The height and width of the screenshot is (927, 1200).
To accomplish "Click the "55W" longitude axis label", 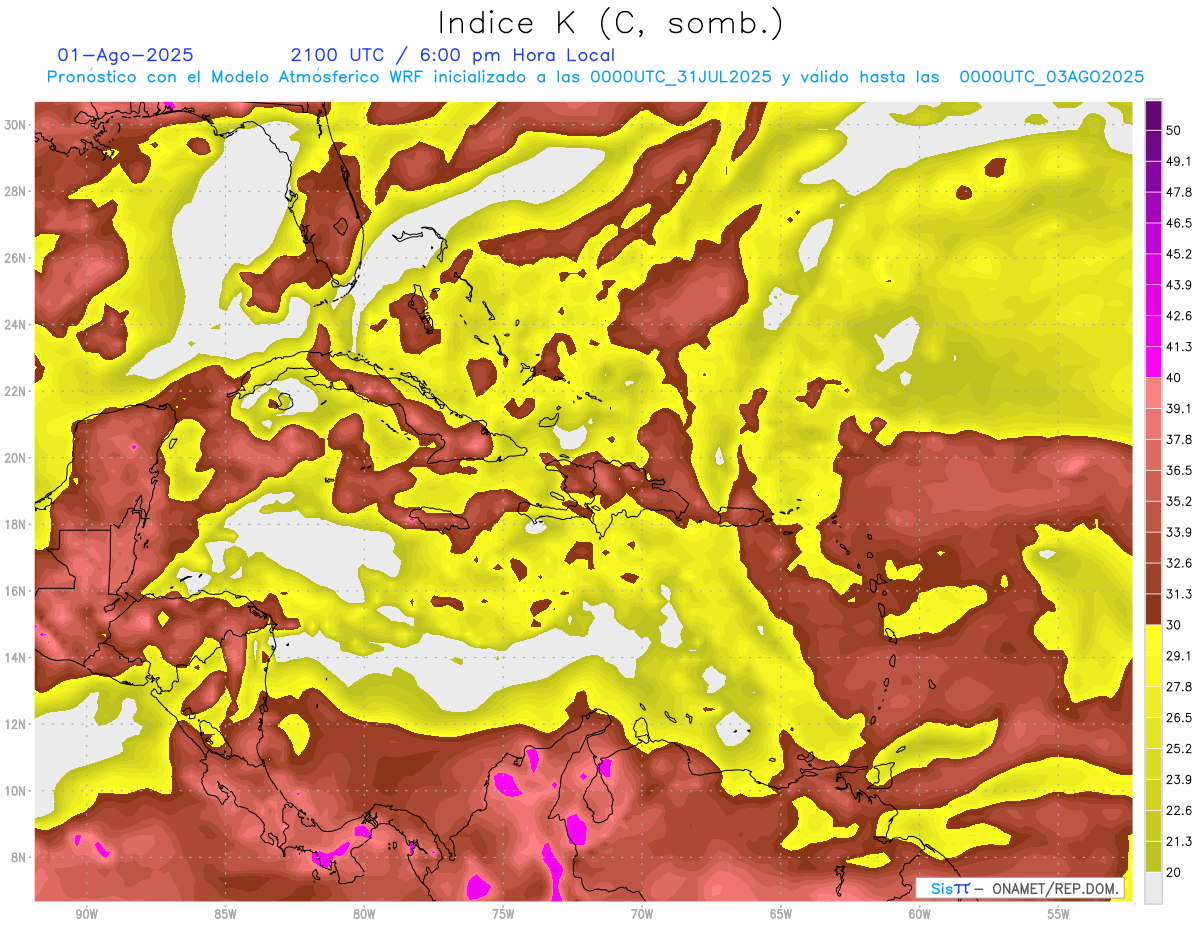I will (x=1059, y=914).
